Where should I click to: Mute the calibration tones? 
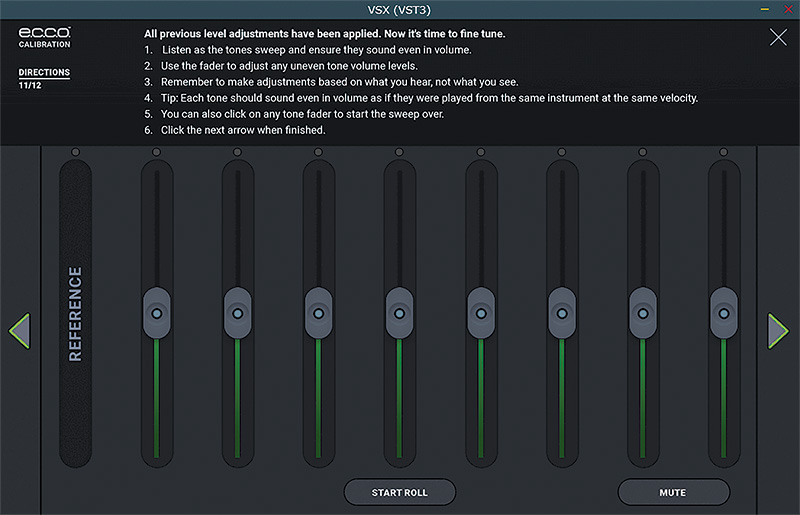(673, 492)
